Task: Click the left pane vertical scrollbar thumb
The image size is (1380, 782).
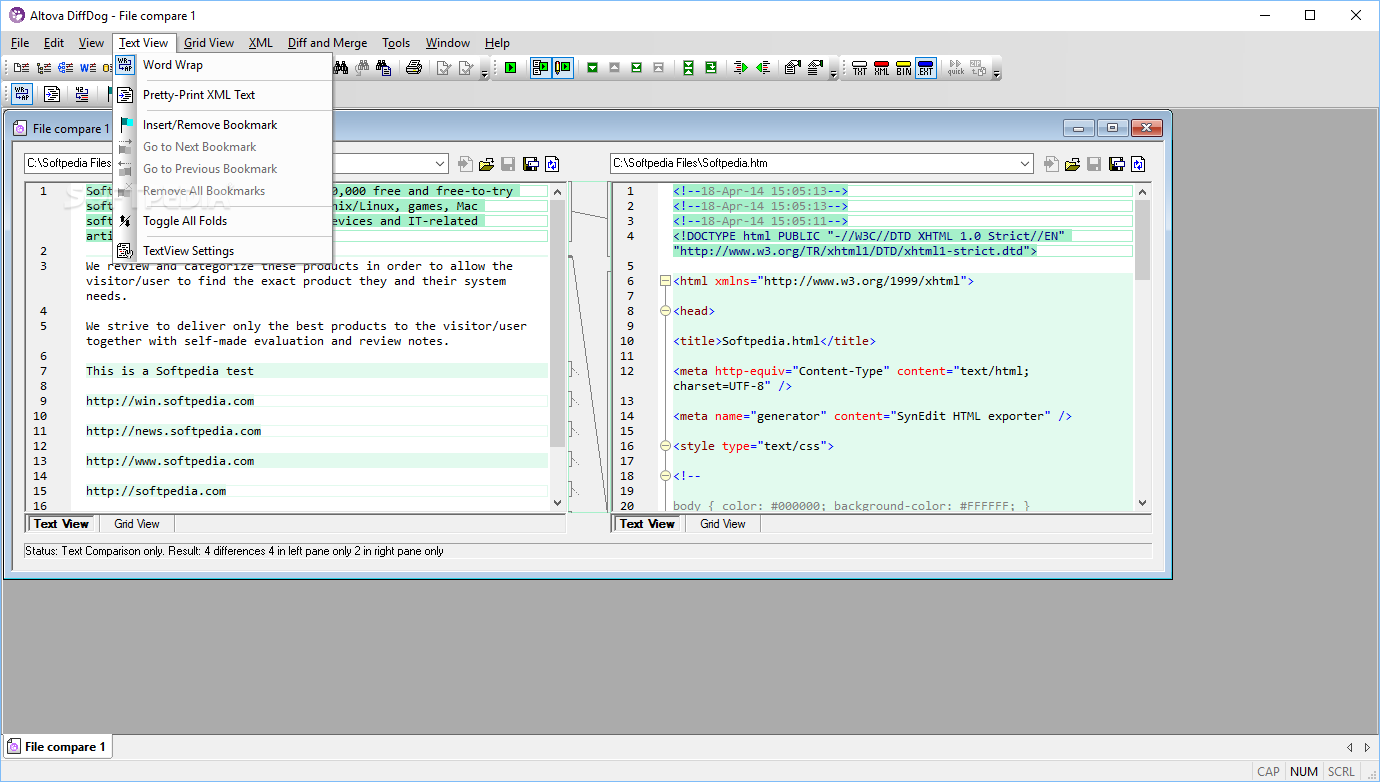Action: [558, 322]
